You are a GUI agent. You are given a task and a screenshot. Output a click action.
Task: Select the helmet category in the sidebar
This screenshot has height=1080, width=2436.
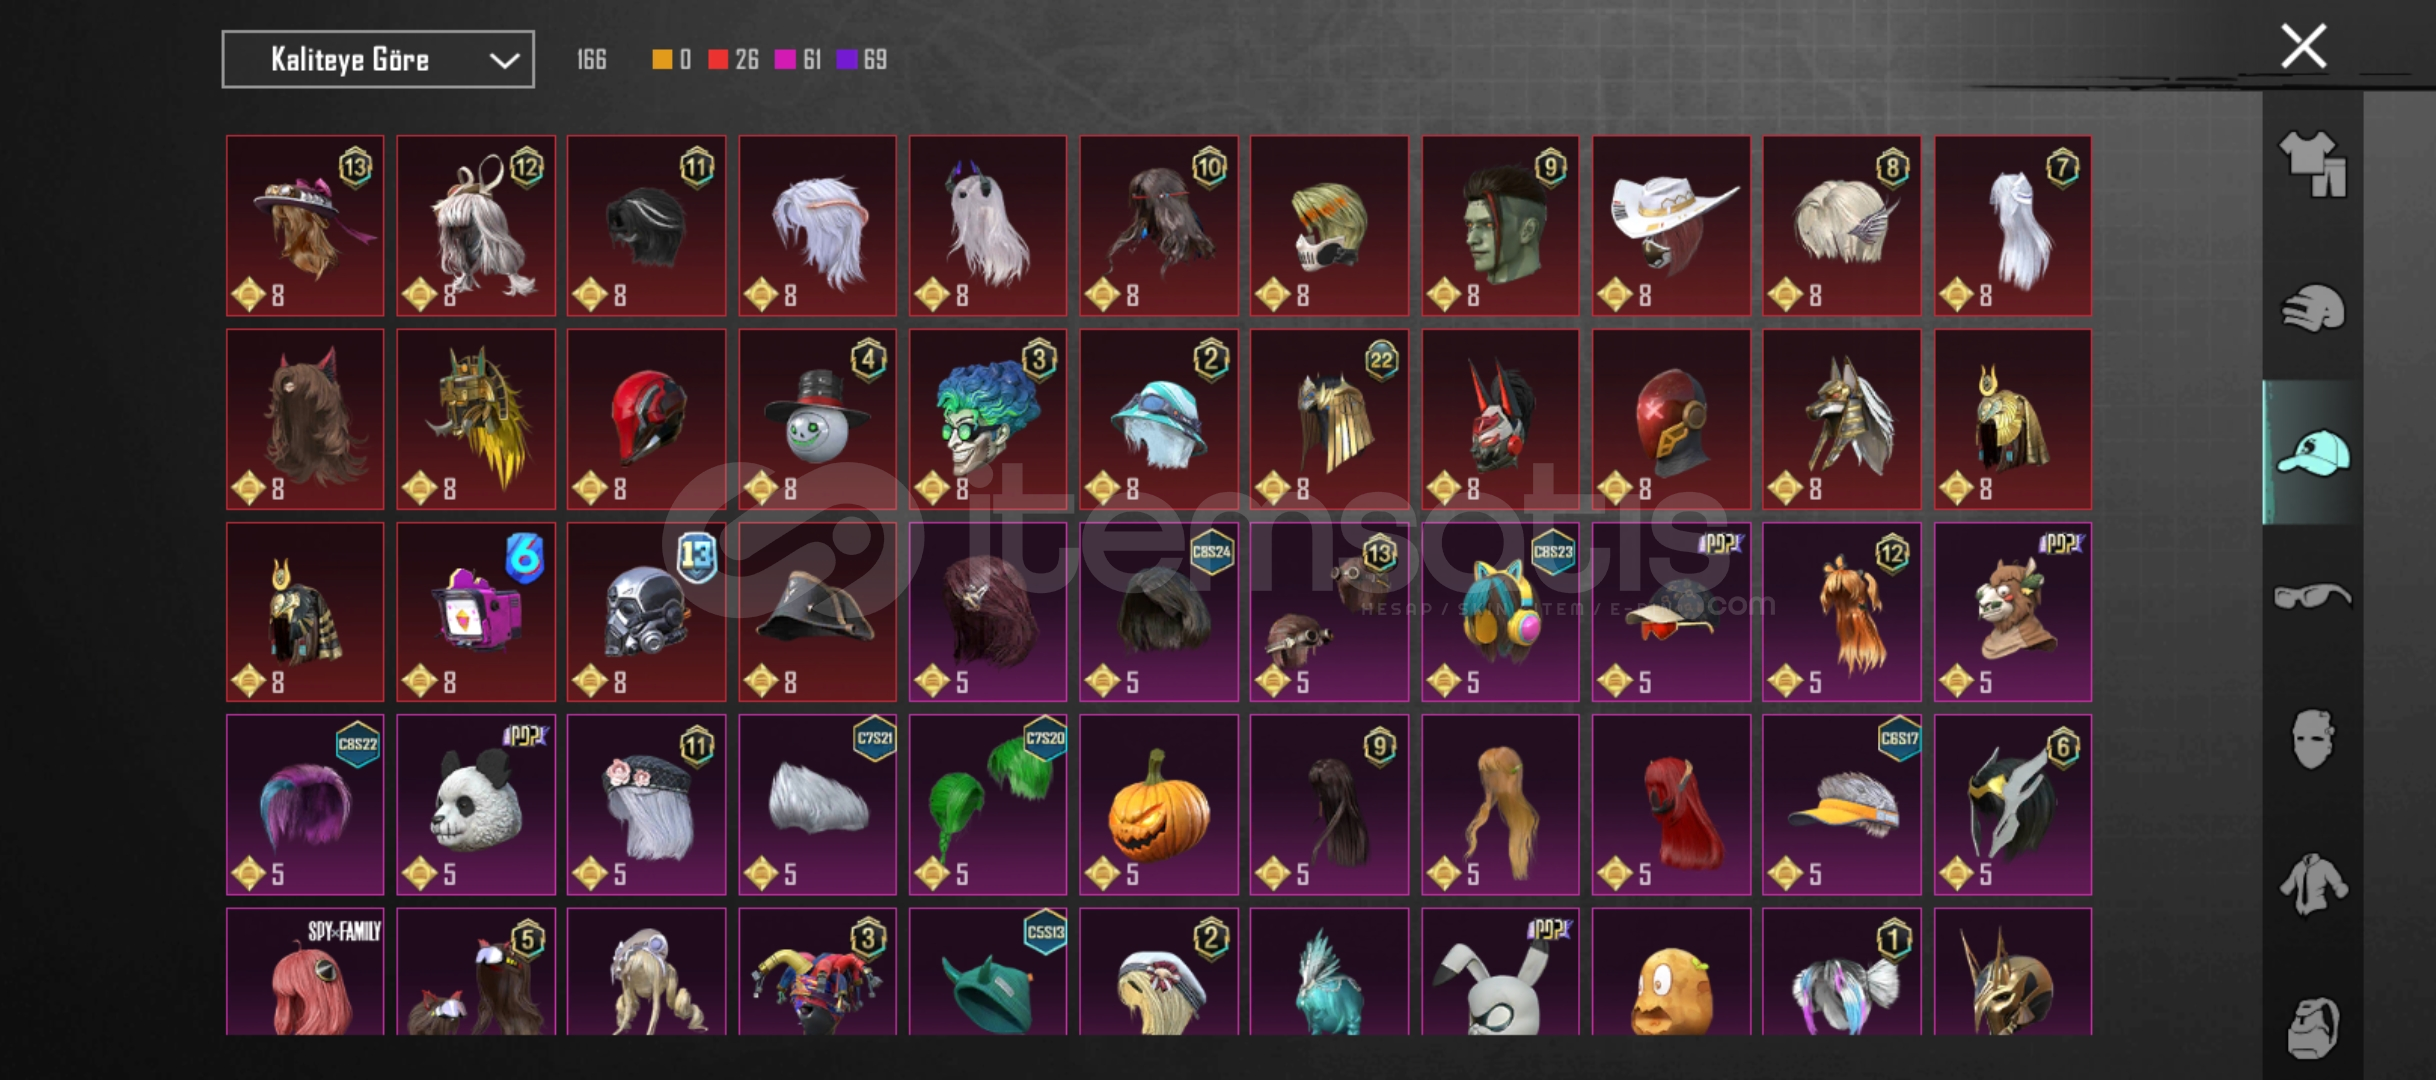click(2312, 308)
